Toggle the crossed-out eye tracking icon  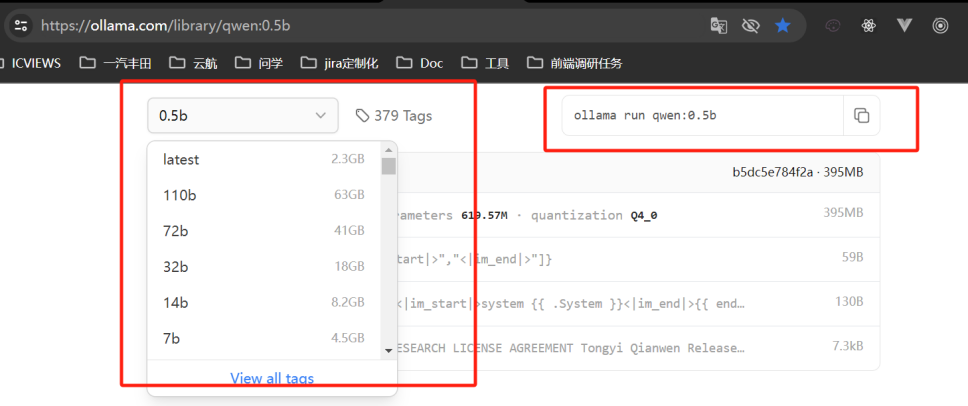(x=751, y=25)
